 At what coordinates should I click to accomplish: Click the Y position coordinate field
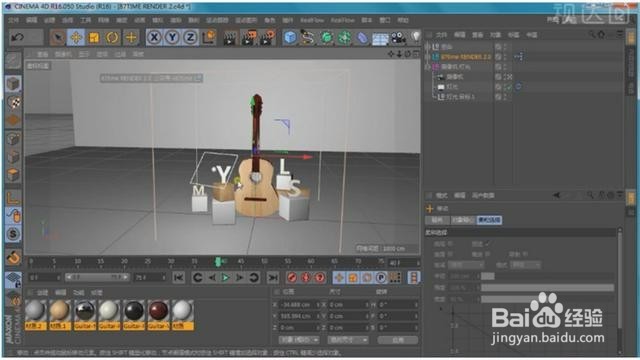(x=299, y=316)
